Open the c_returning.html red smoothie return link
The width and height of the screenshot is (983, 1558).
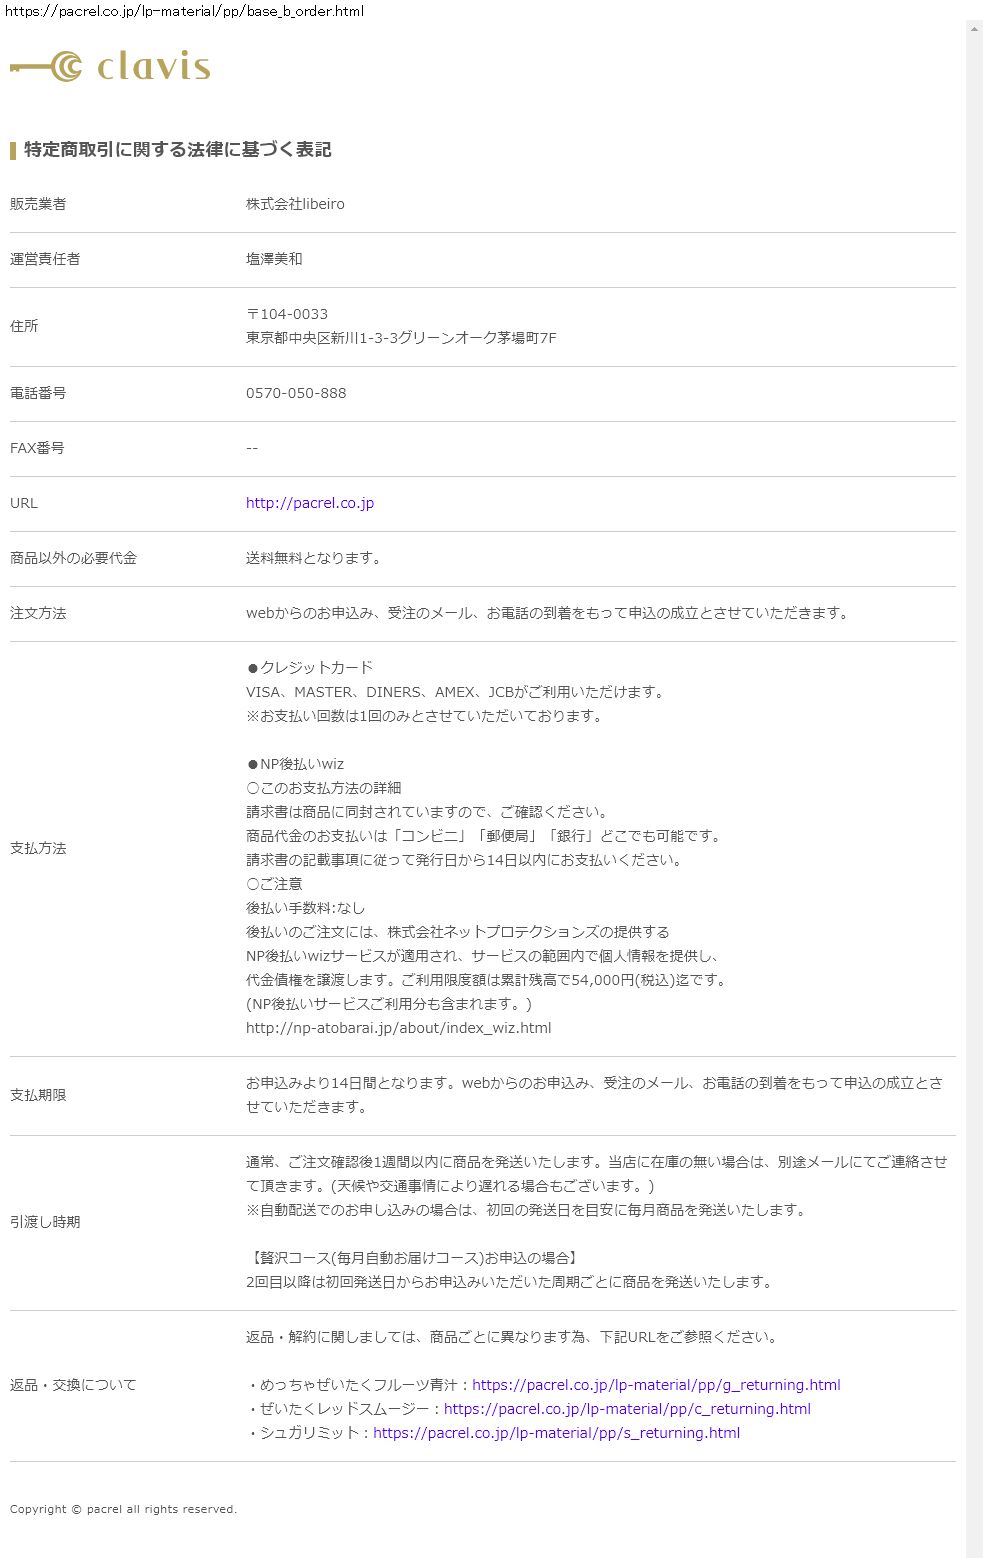pyautogui.click(x=627, y=1409)
